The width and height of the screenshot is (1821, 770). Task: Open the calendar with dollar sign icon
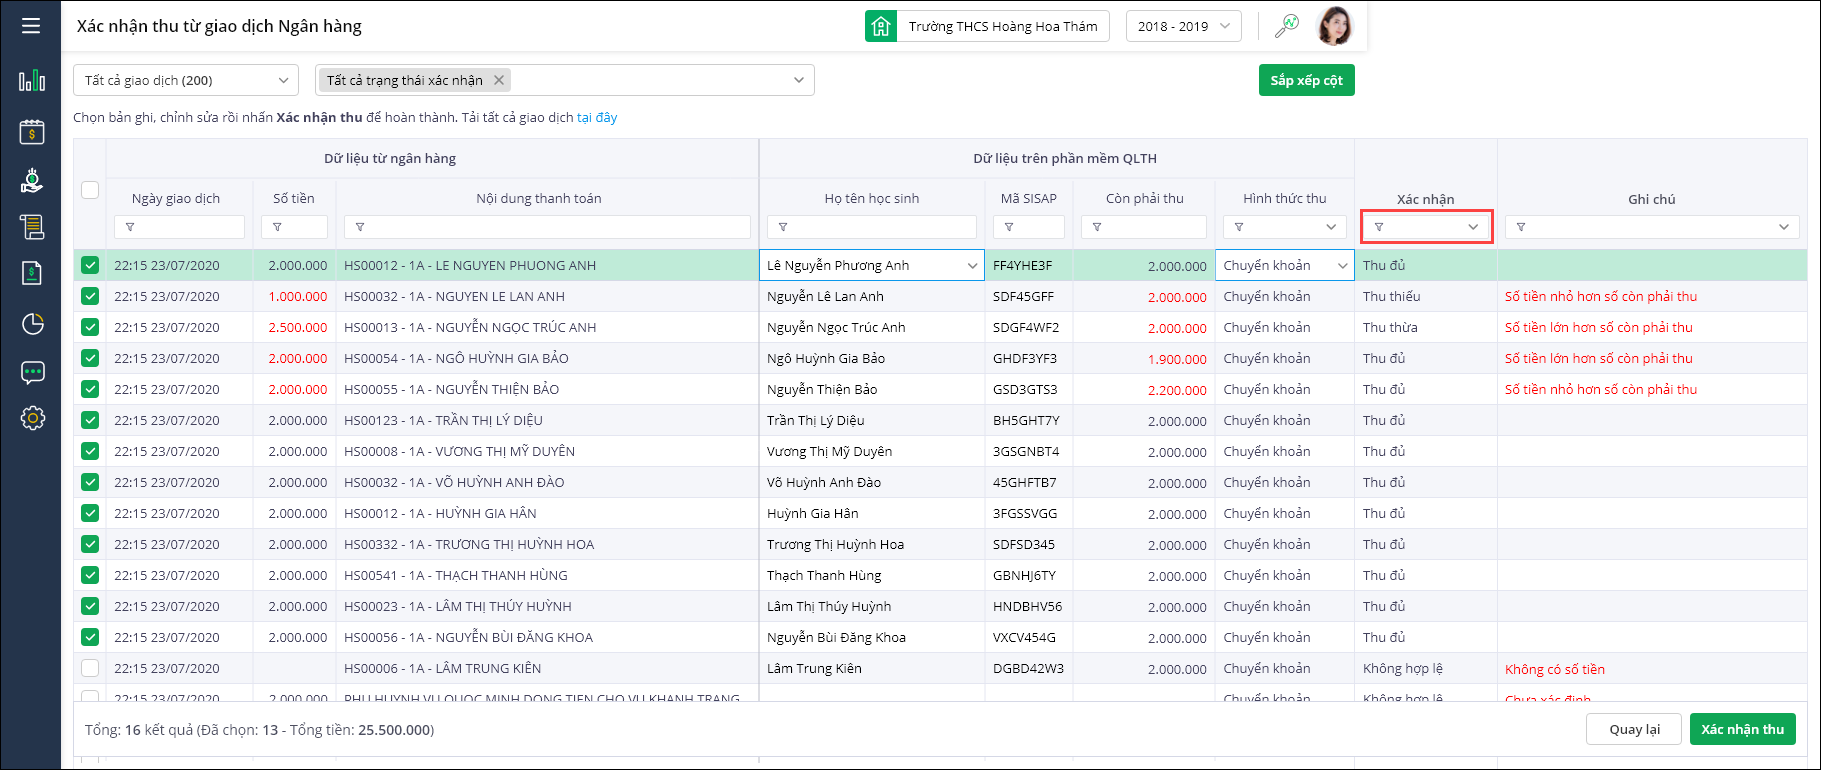tap(32, 131)
